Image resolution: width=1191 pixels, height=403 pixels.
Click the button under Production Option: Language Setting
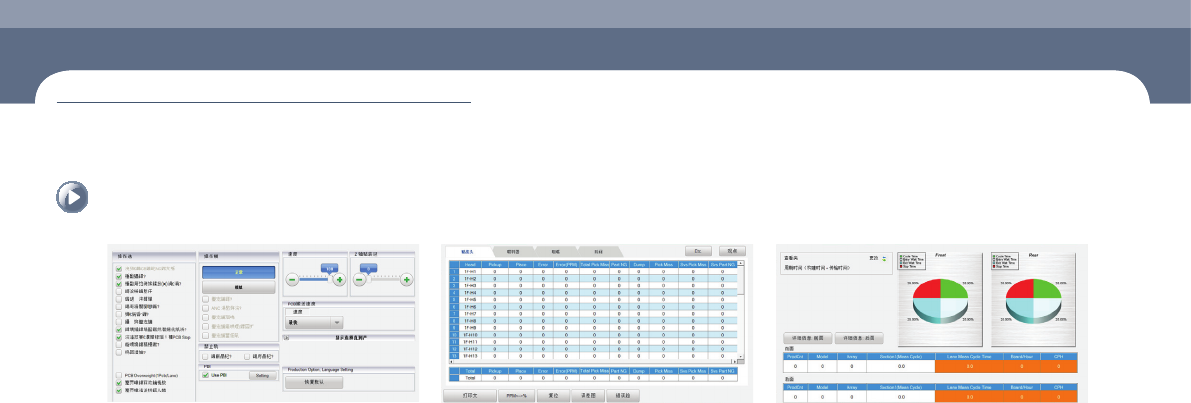coord(314,383)
